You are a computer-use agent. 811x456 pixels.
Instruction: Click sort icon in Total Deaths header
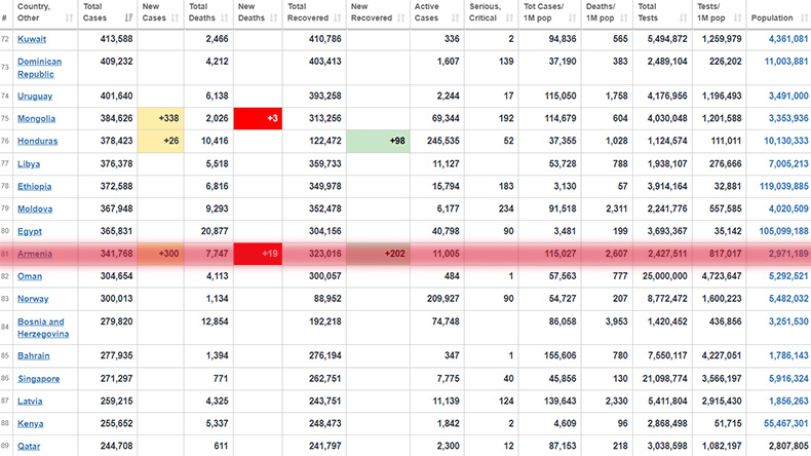coord(224,18)
